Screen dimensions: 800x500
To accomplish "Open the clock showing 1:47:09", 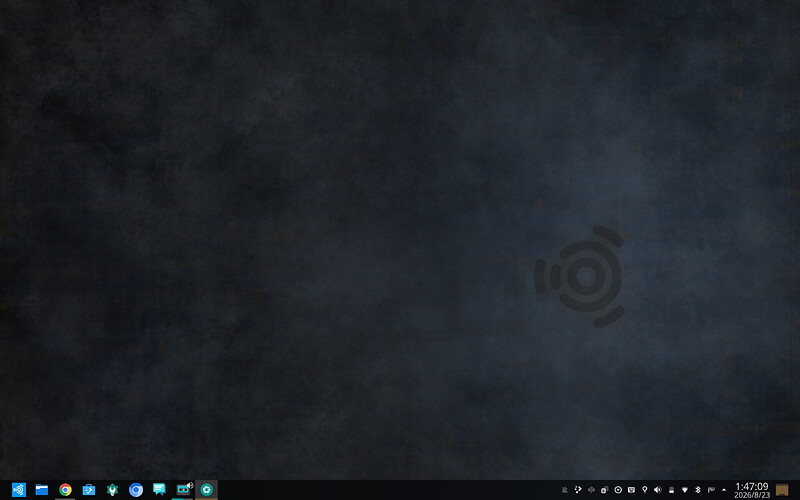I will [752, 490].
